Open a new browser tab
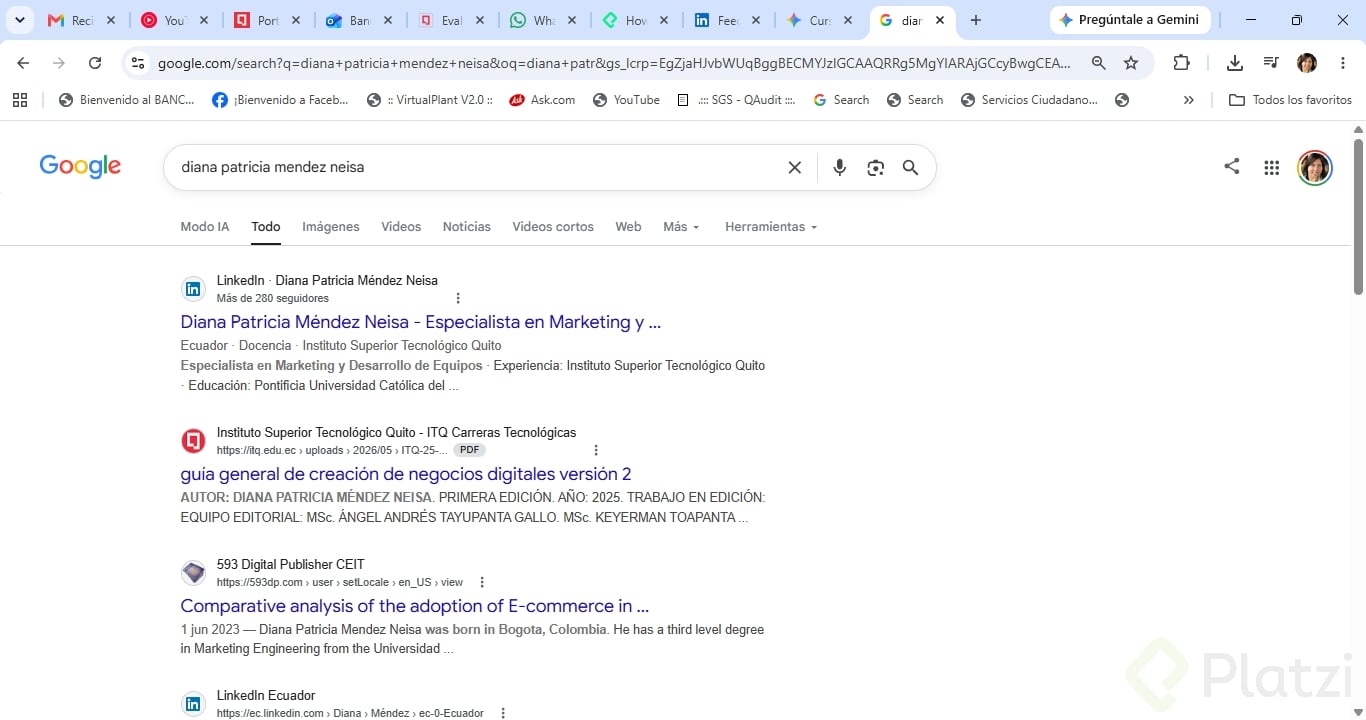1366x720 pixels. point(976,20)
